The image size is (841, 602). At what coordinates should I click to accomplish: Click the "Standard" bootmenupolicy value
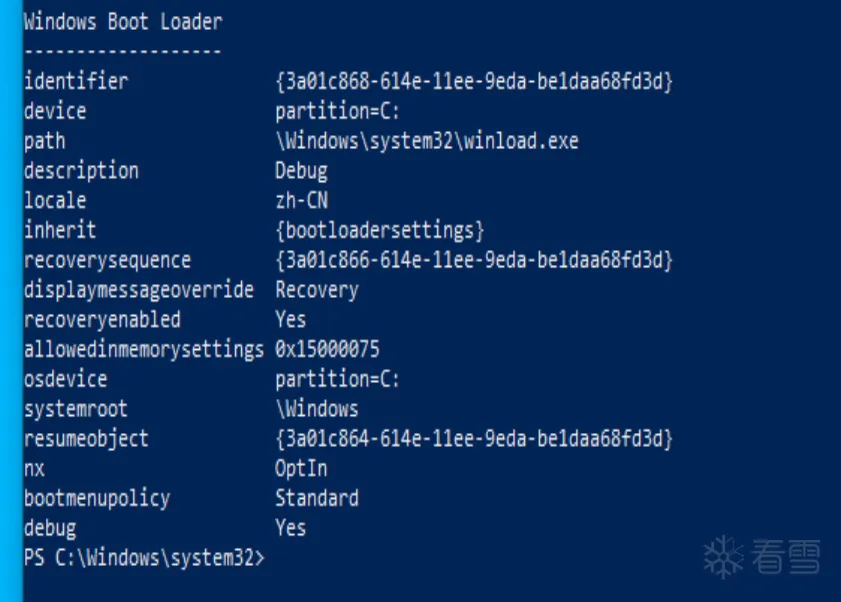pyautogui.click(x=316, y=498)
